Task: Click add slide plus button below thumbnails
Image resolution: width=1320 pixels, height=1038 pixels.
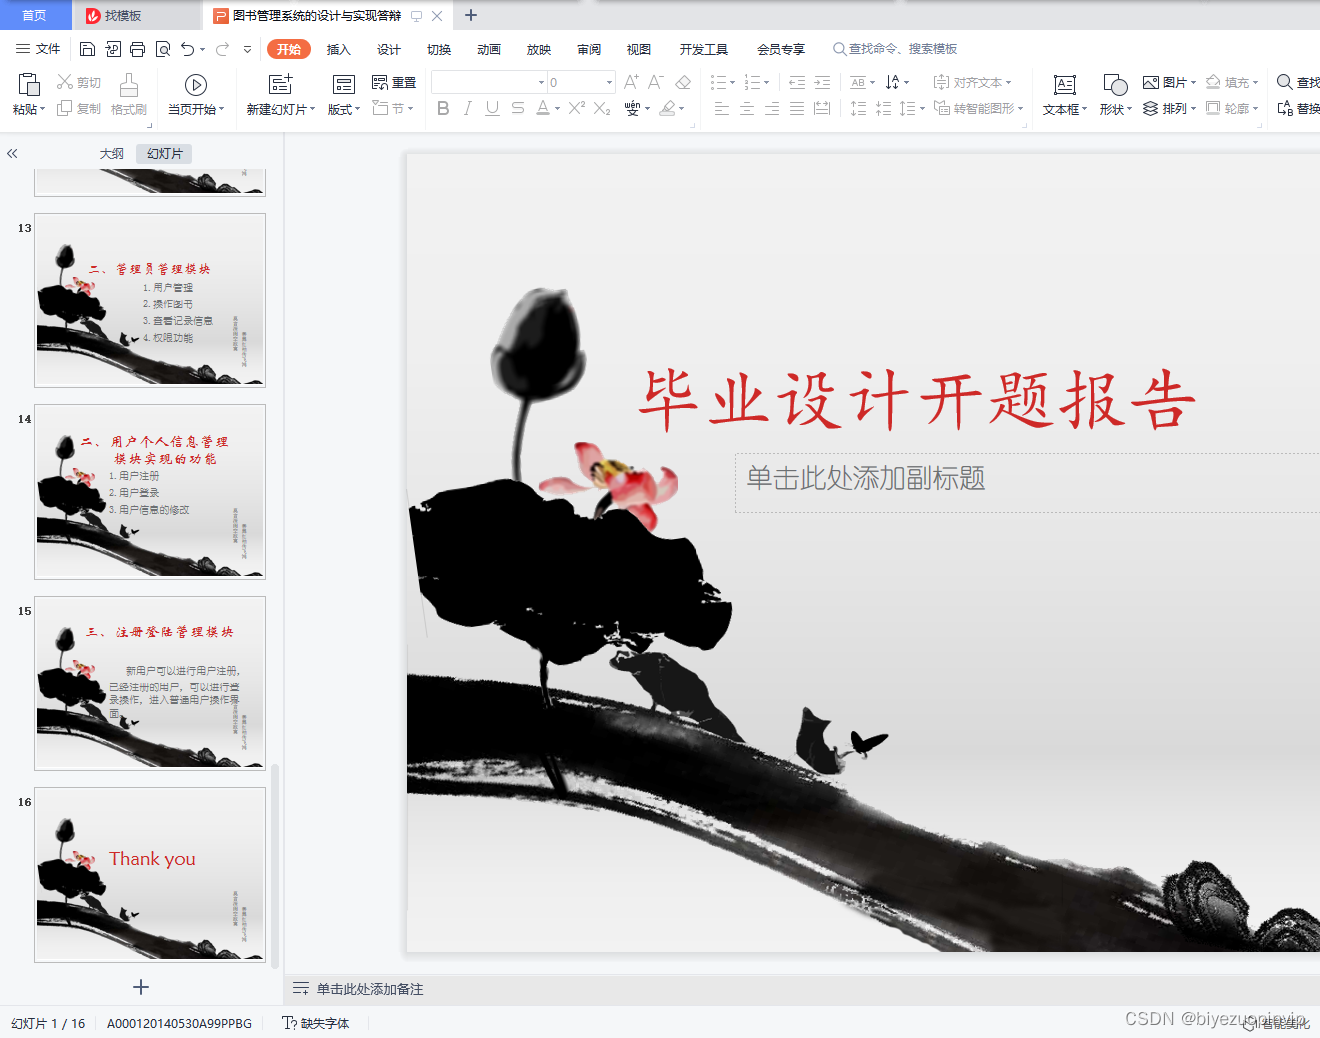Action: [x=141, y=987]
